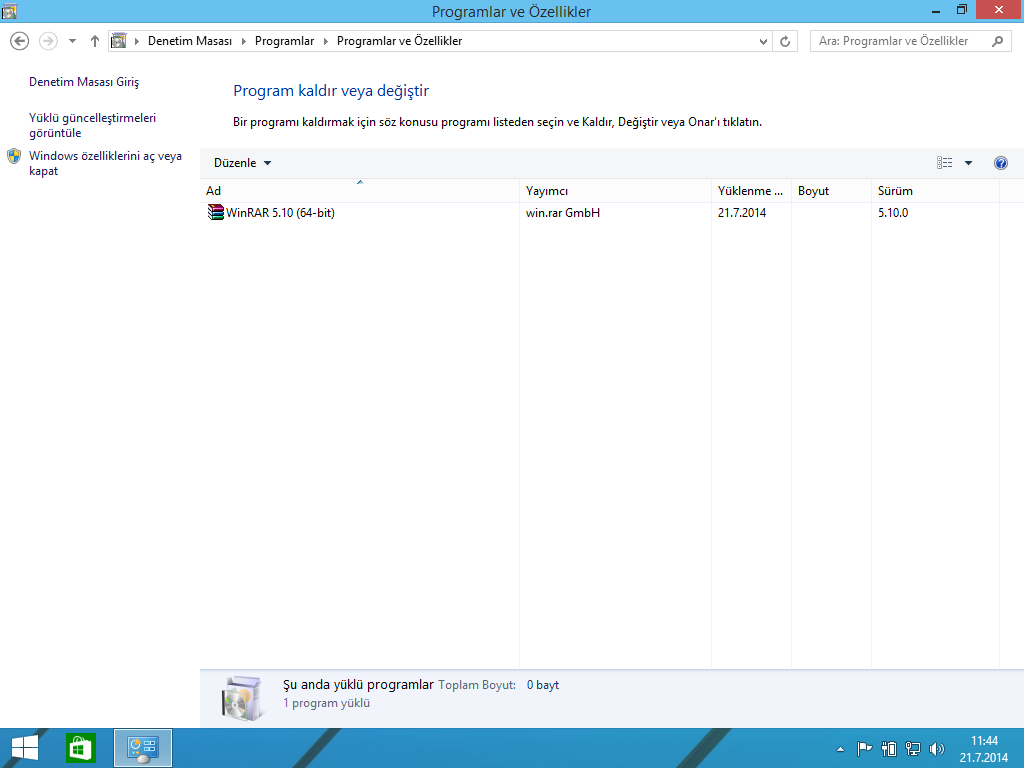1024x768 pixels.
Task: Open the Düzenle dropdown menu
Action: (x=242, y=163)
